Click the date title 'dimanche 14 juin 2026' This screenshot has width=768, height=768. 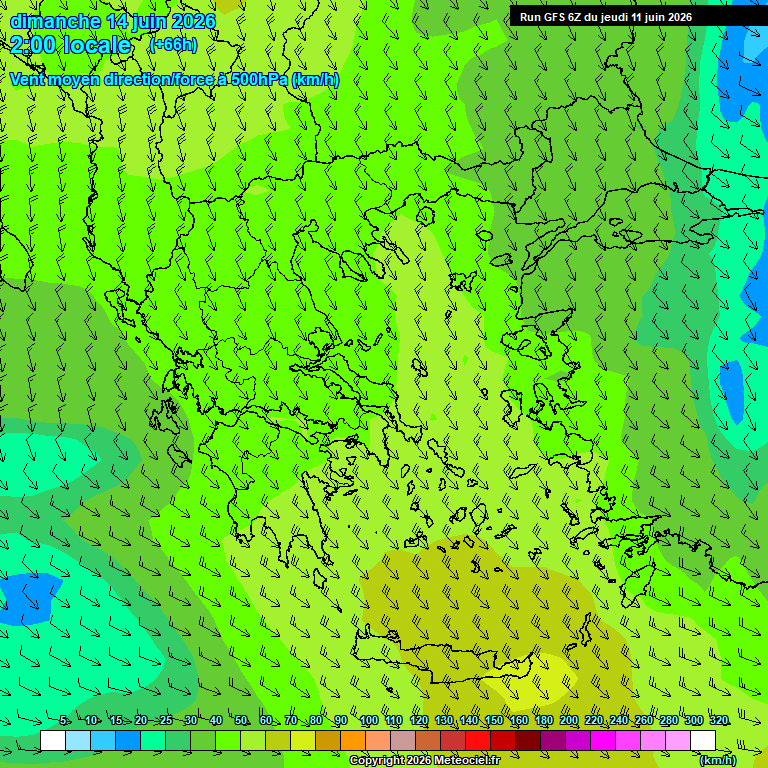click(113, 22)
